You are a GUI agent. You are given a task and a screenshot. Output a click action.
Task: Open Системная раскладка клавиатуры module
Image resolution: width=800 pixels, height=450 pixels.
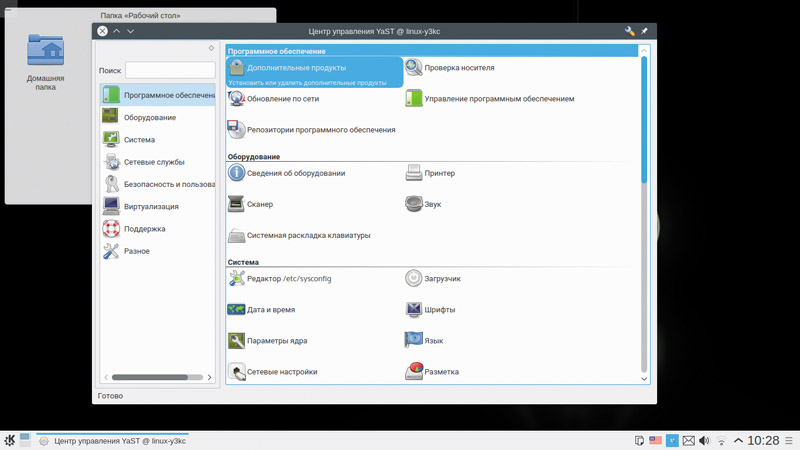(x=299, y=235)
